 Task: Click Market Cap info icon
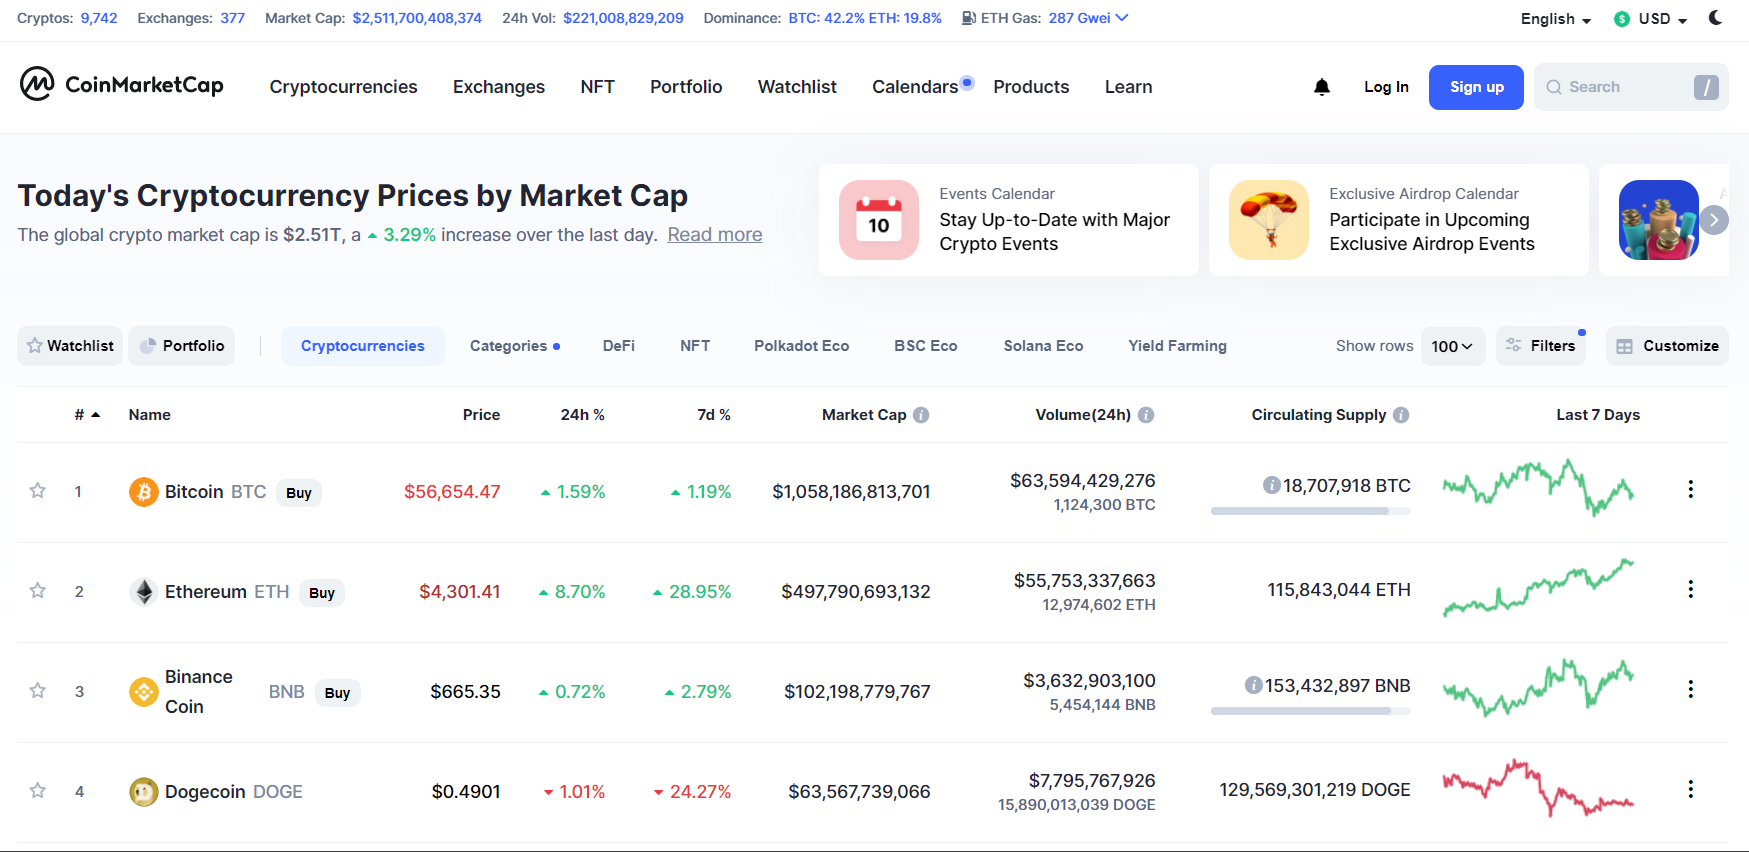click(921, 415)
